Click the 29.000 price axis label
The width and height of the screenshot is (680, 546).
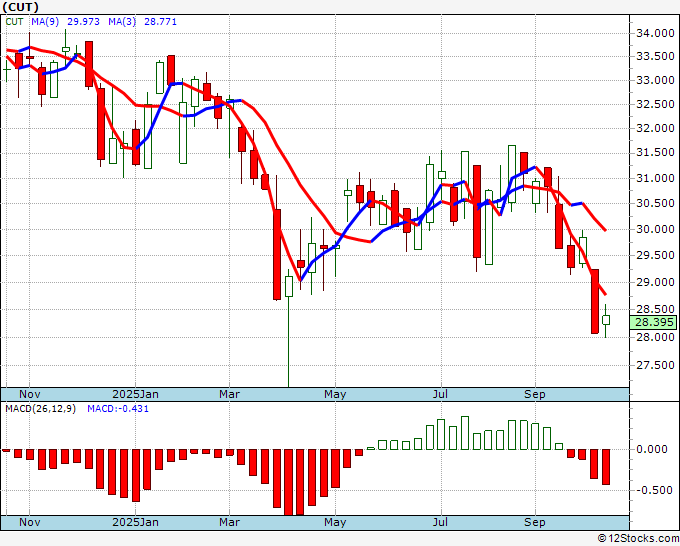pyautogui.click(x=655, y=282)
